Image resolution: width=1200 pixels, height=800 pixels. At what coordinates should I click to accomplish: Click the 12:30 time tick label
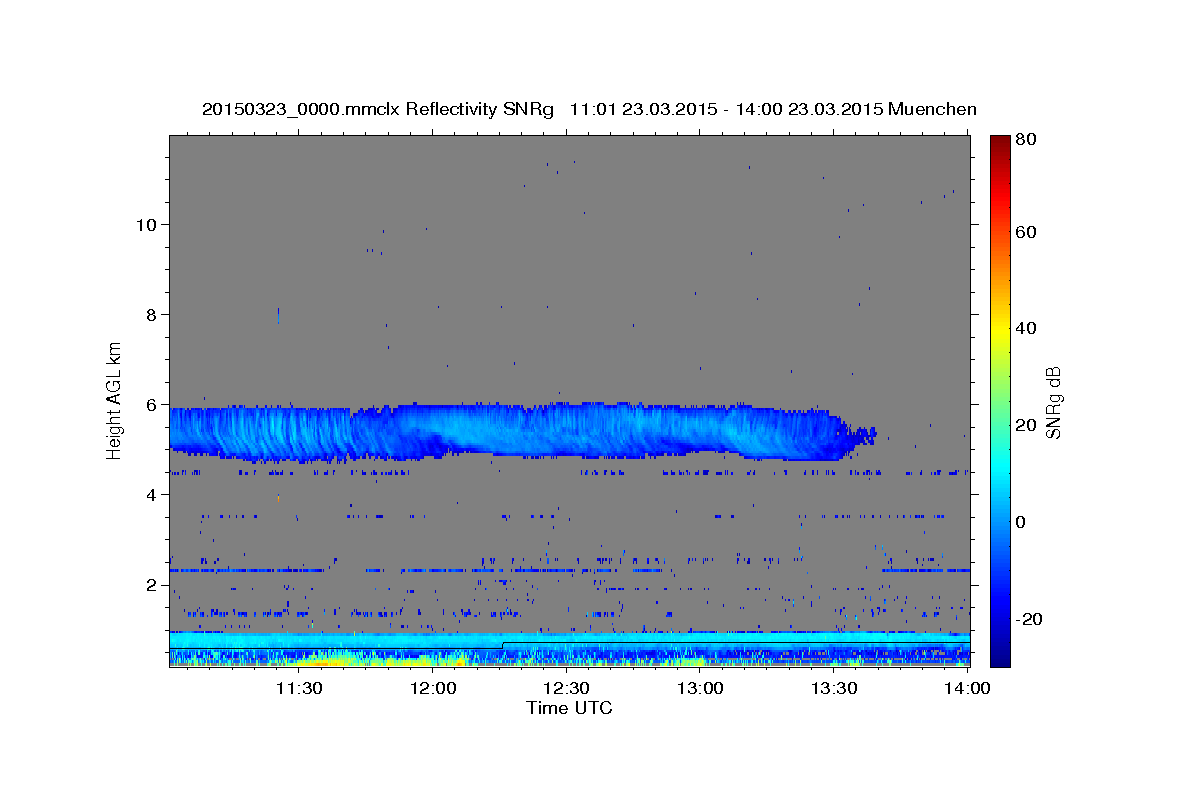click(567, 688)
